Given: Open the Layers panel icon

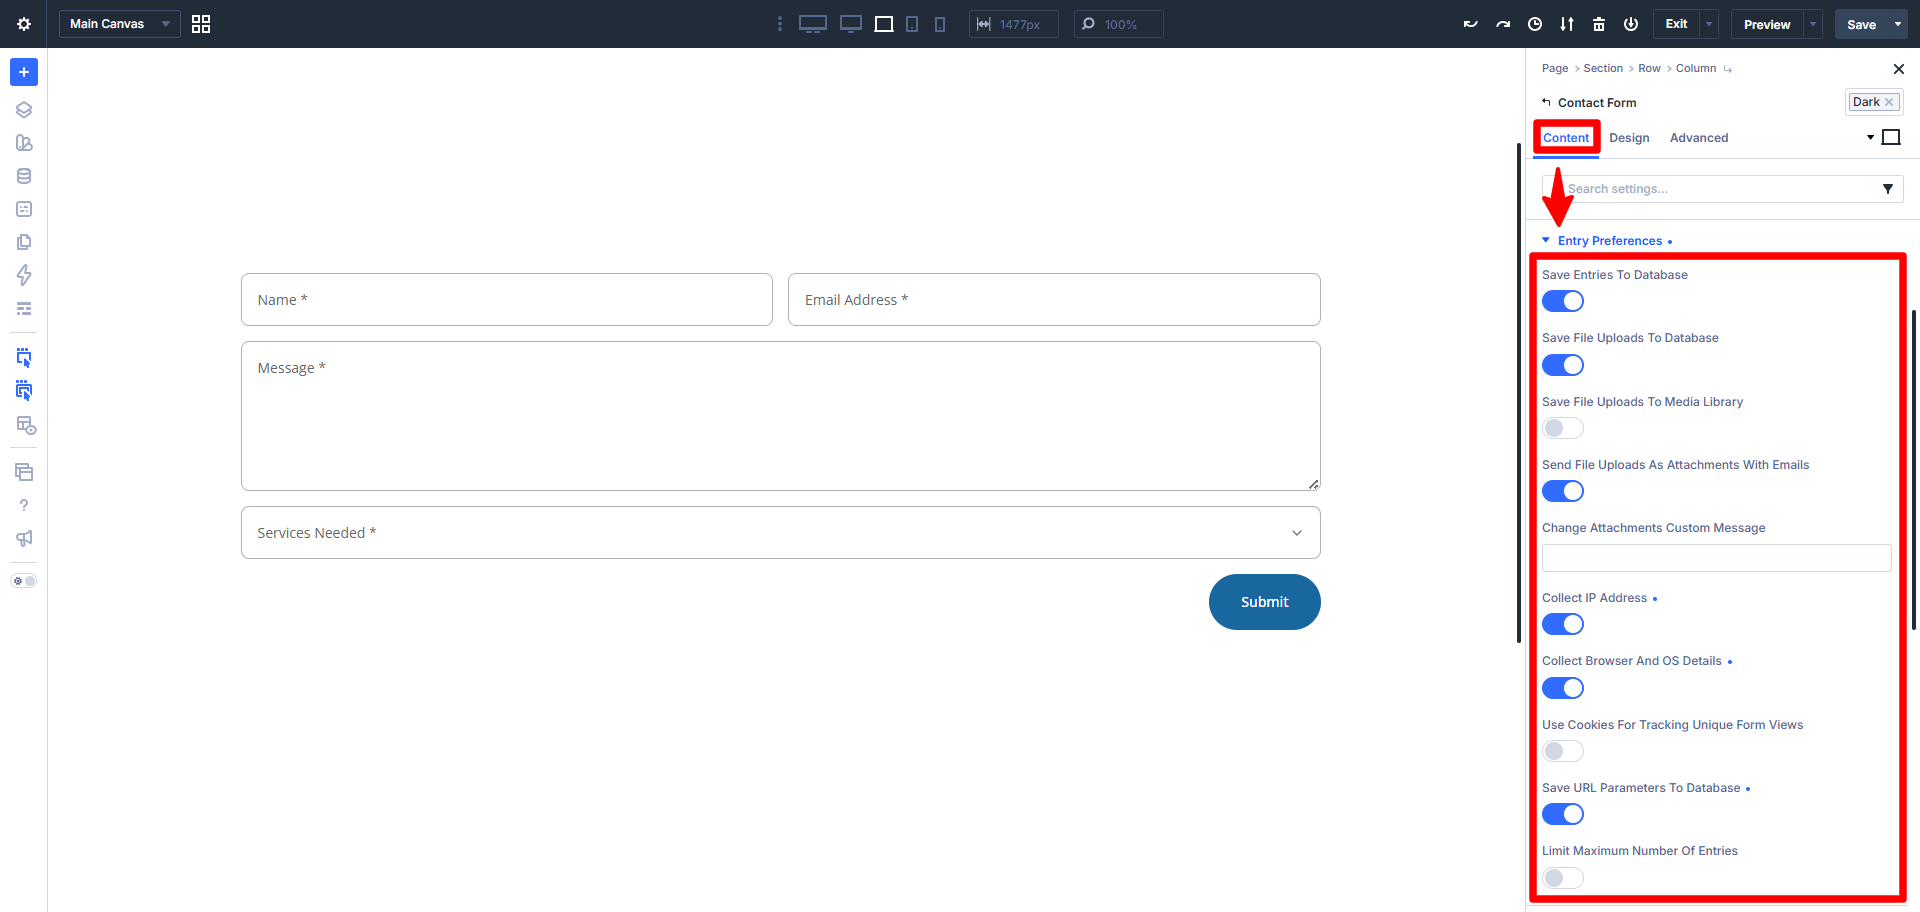Looking at the screenshot, I should click(x=24, y=110).
